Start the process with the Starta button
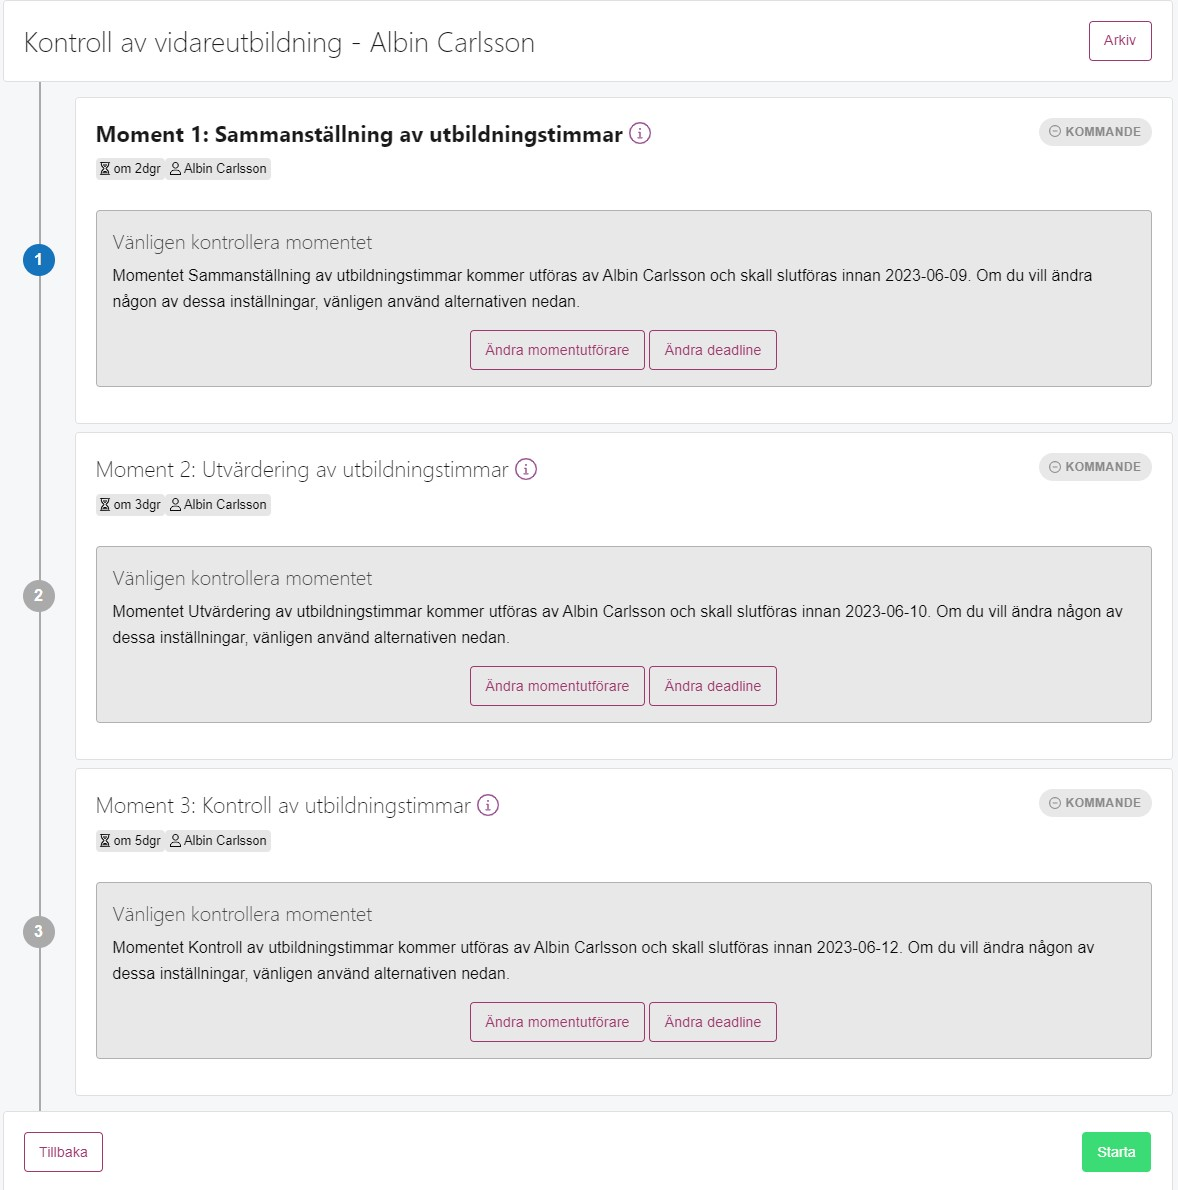 click(1116, 1152)
